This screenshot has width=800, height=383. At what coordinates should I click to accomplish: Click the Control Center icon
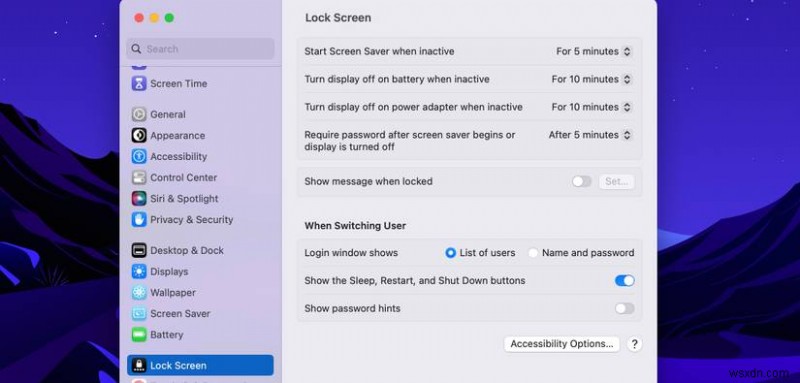[139, 177]
